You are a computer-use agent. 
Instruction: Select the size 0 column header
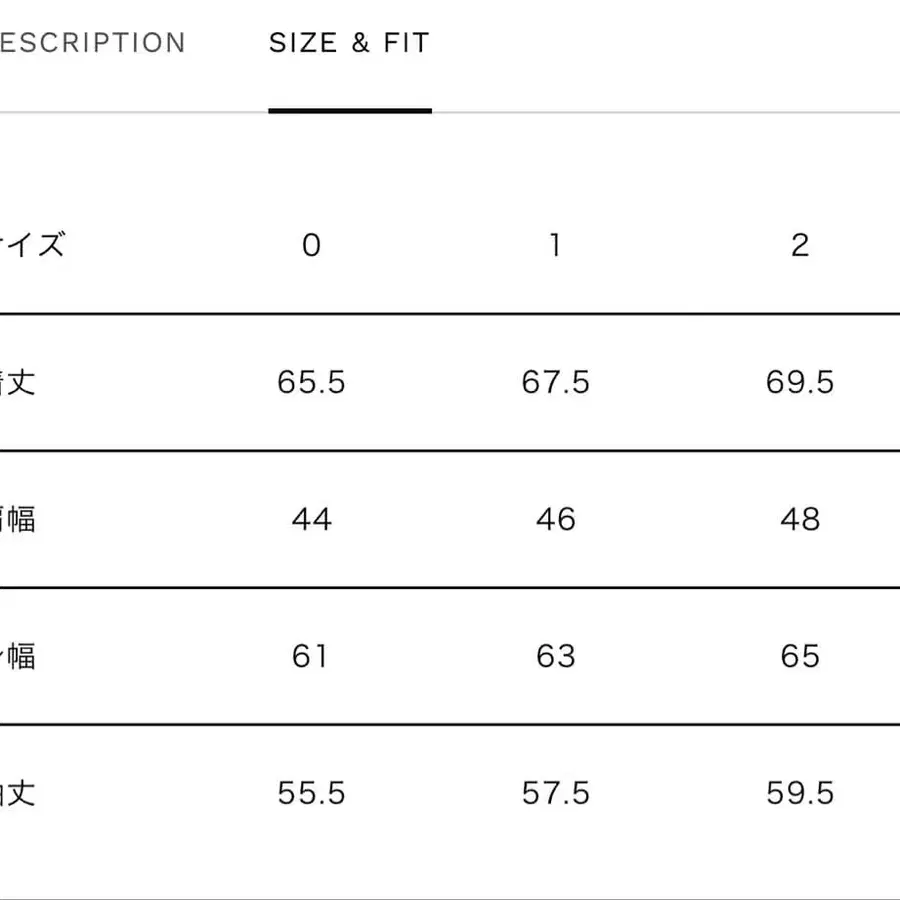coord(311,245)
